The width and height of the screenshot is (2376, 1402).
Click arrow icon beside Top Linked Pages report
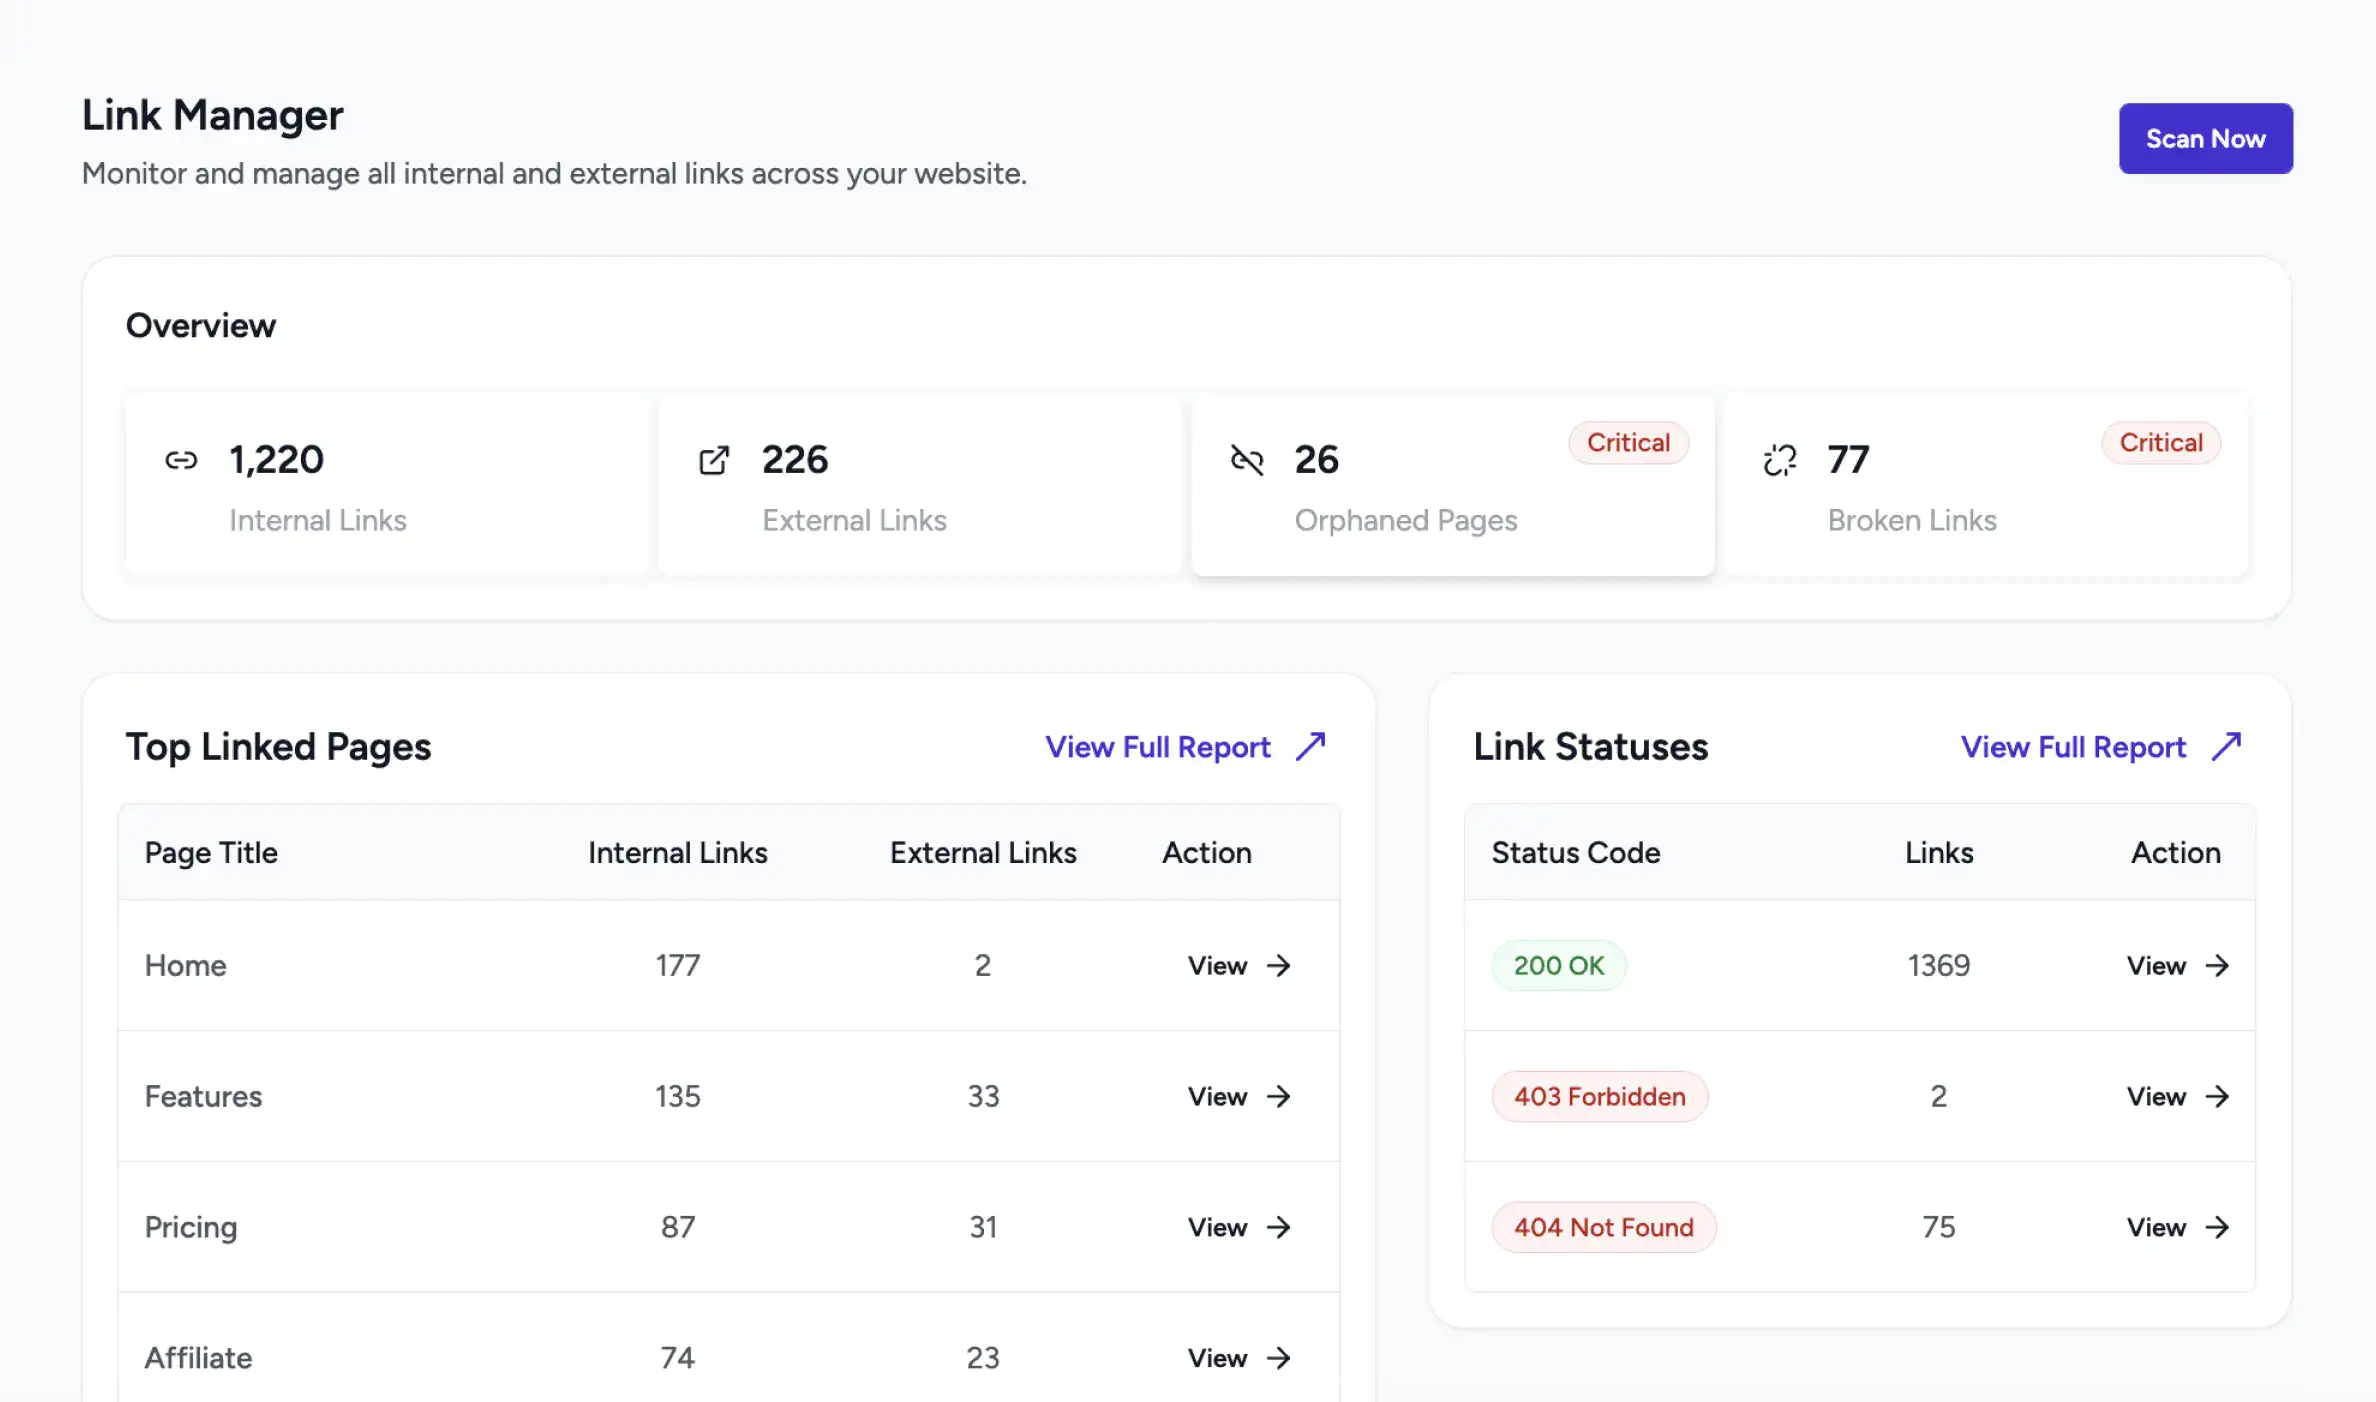(1311, 747)
